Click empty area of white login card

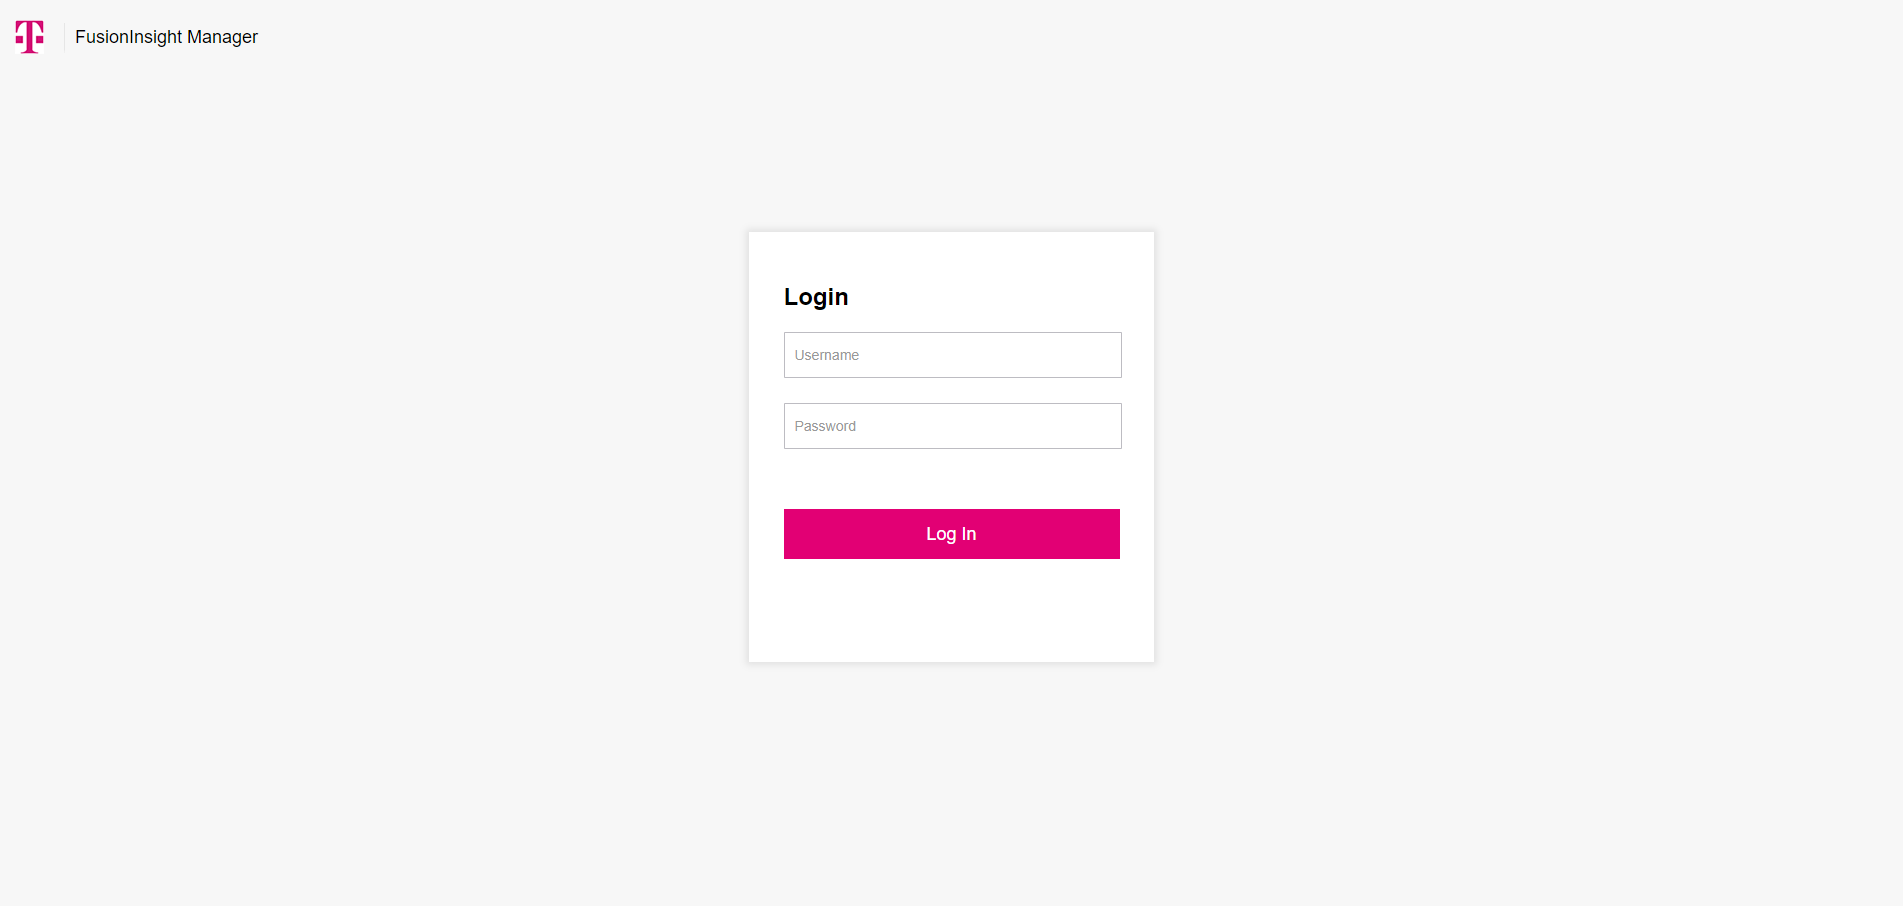click(951, 610)
